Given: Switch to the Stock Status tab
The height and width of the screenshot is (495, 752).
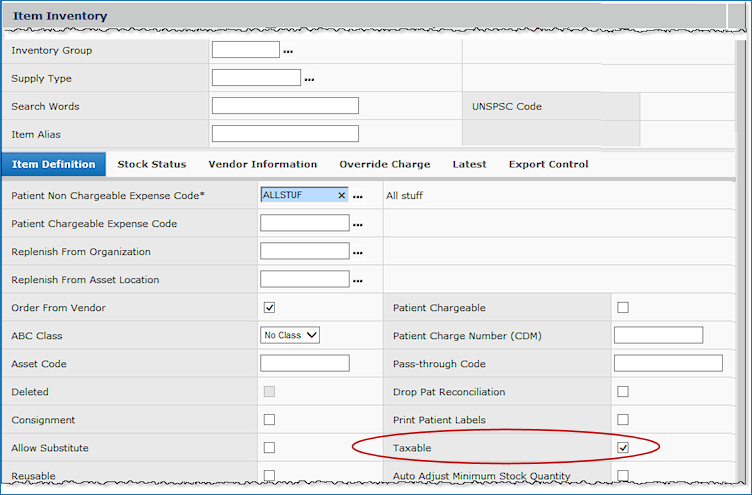Looking at the screenshot, I should pyautogui.click(x=152, y=164).
